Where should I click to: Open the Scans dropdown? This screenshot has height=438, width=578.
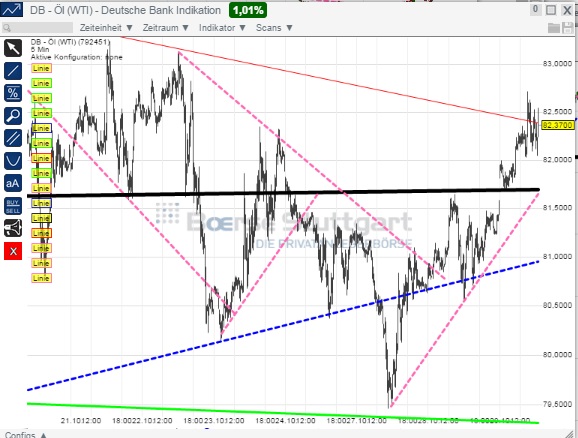pyautogui.click(x=274, y=28)
